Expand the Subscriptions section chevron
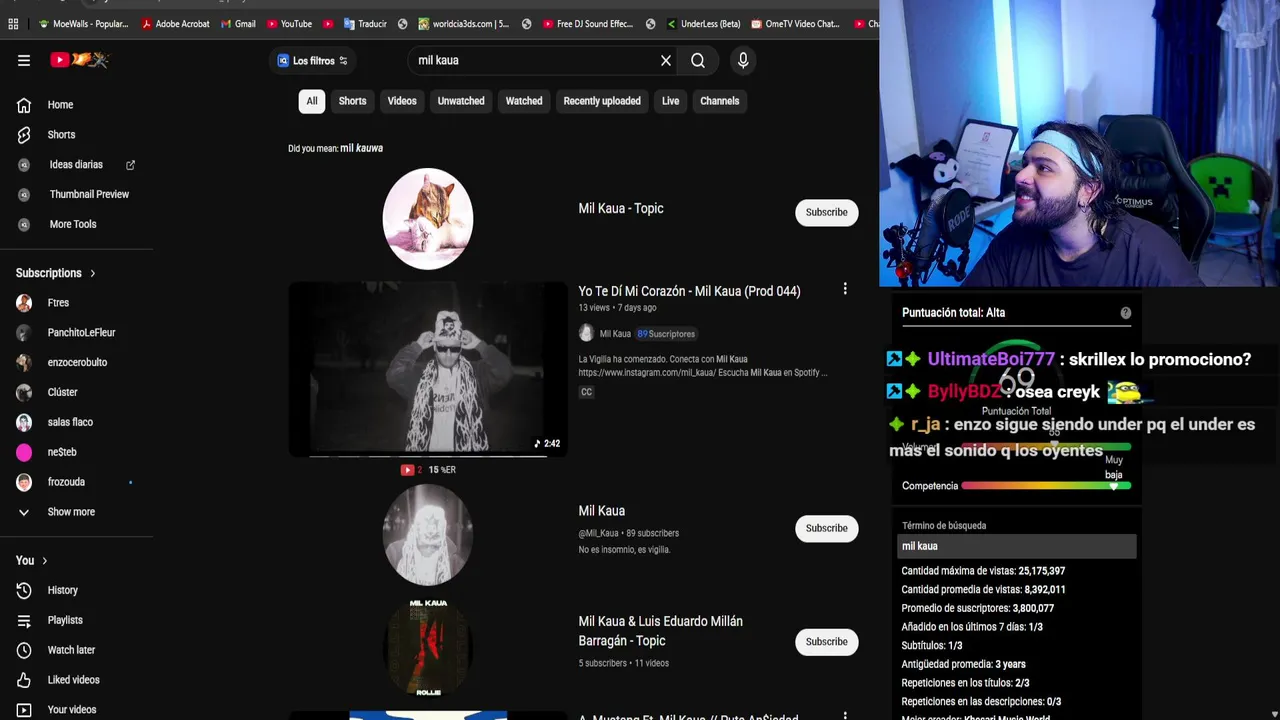The width and height of the screenshot is (1280, 720). tap(93, 273)
